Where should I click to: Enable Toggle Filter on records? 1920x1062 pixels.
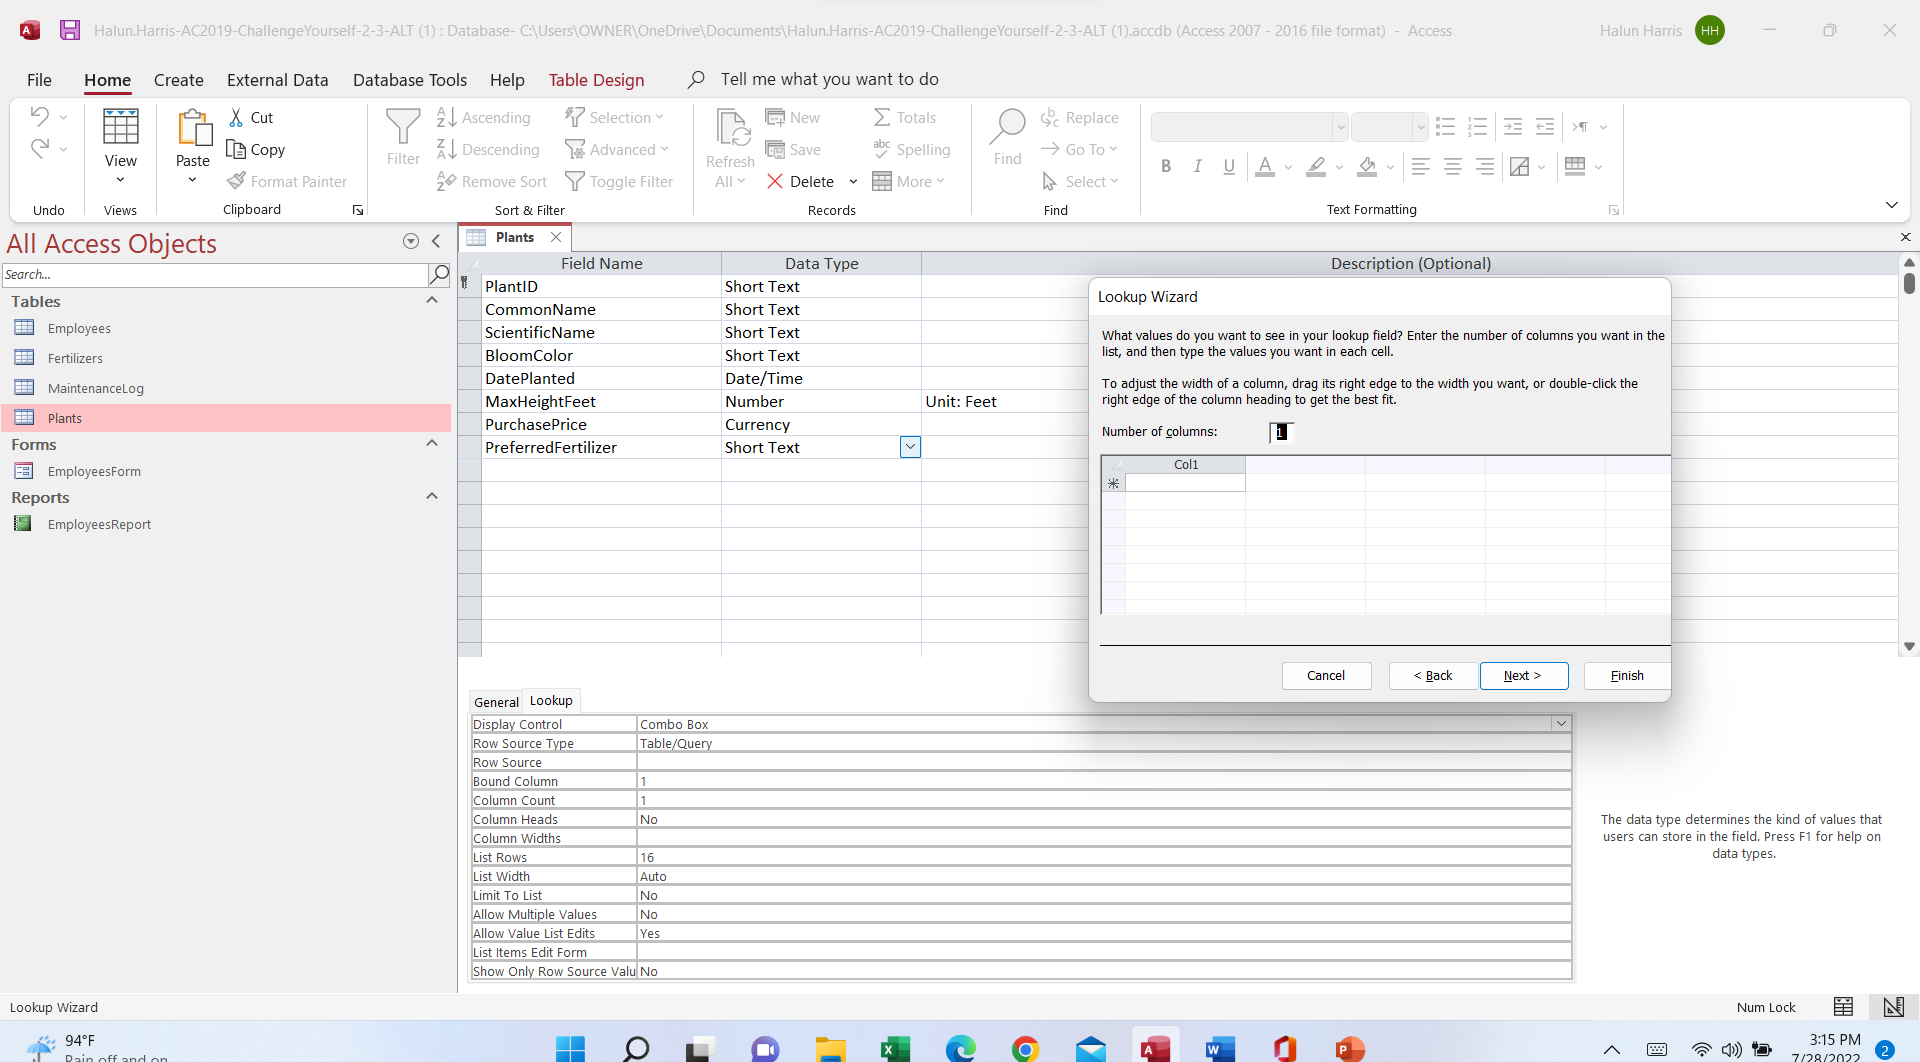[619, 181]
